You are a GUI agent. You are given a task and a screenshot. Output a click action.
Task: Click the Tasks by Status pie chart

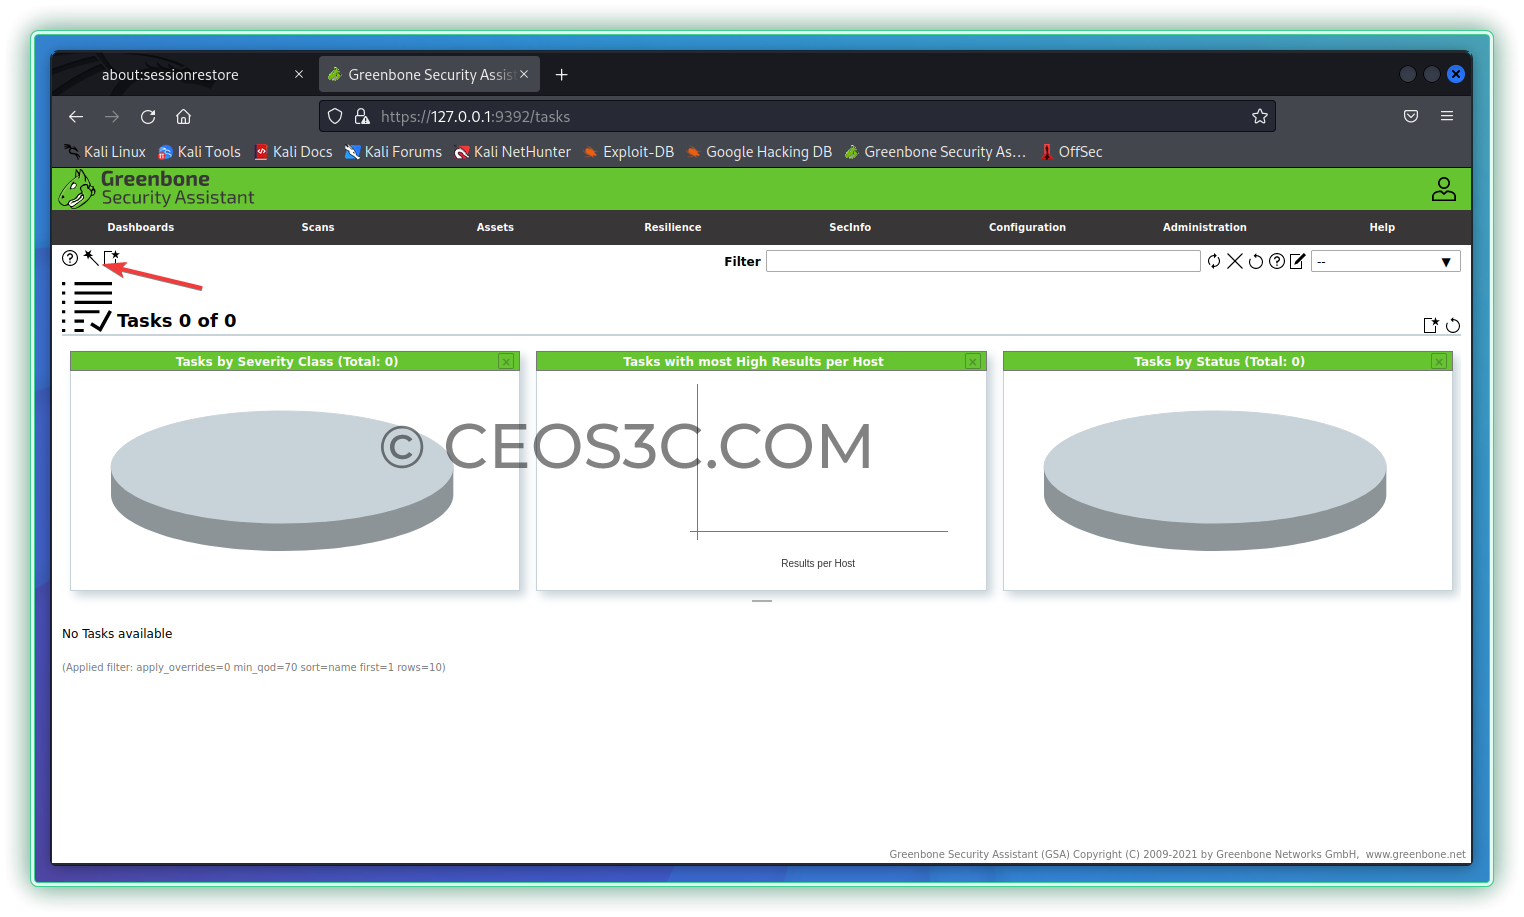click(1215, 480)
